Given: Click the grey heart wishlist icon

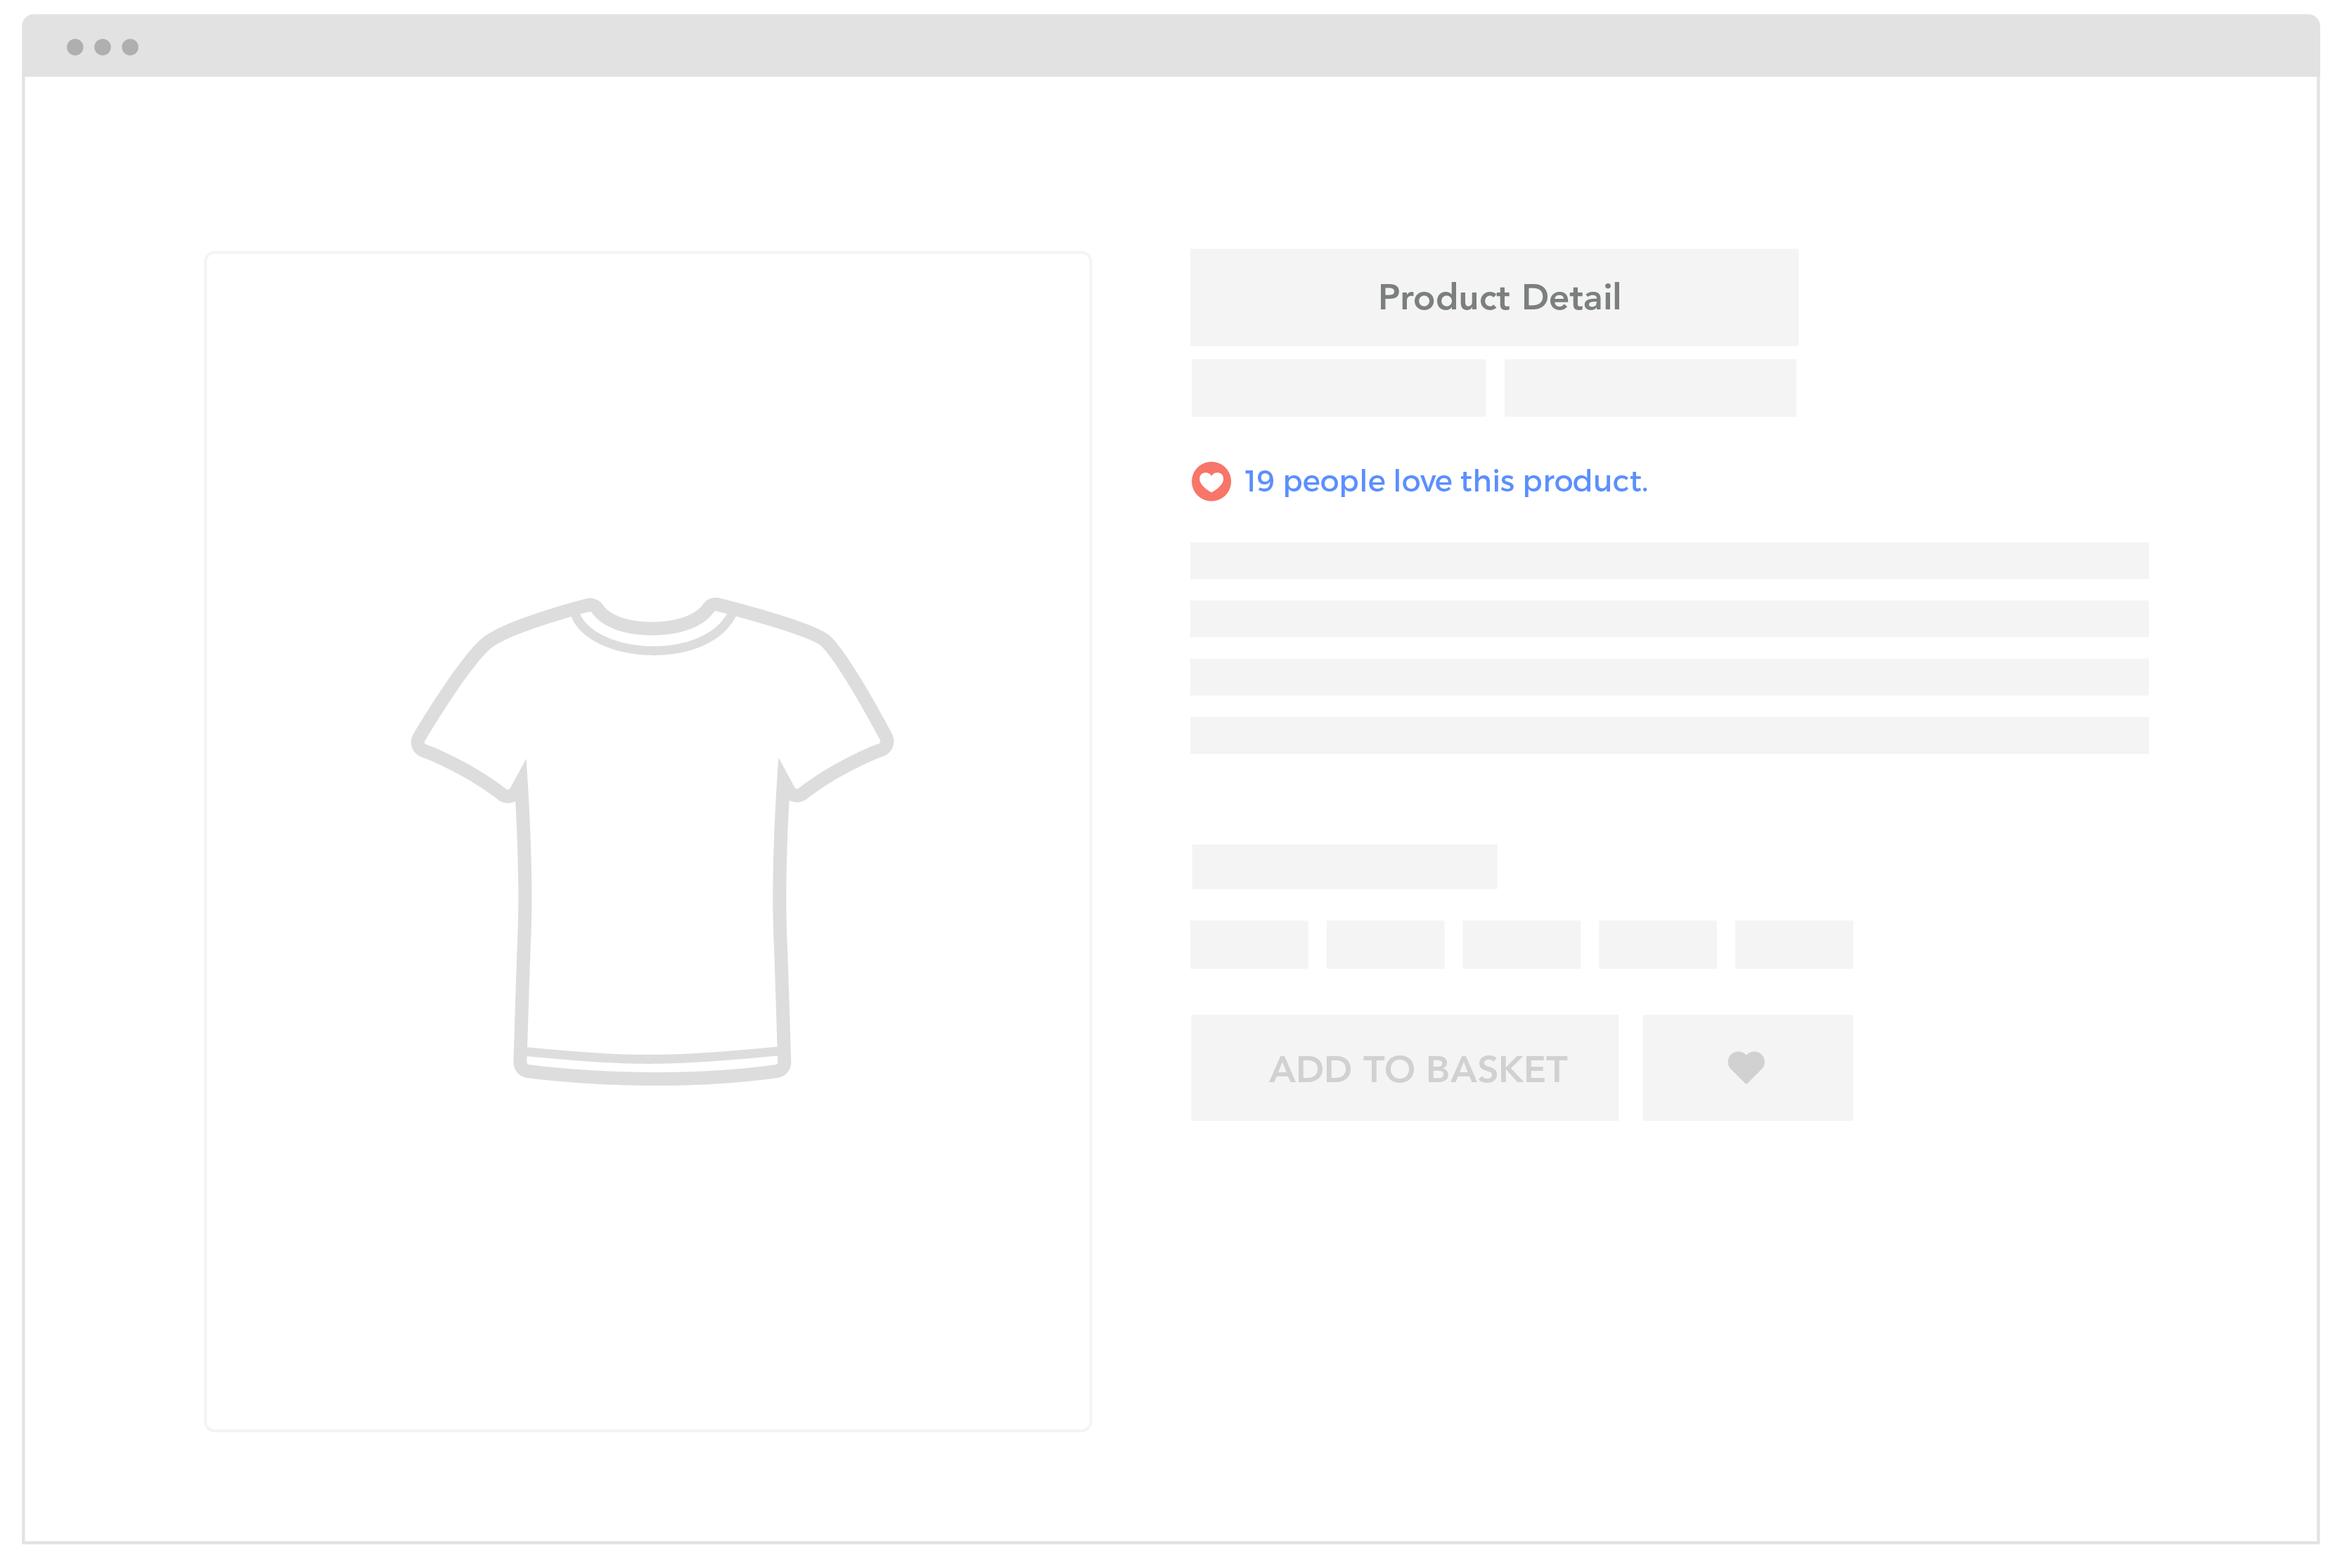Looking at the screenshot, I should (x=1746, y=1067).
